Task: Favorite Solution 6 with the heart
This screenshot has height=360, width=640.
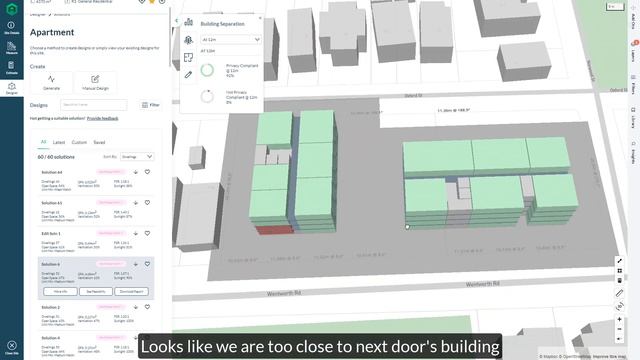Action: [x=147, y=264]
